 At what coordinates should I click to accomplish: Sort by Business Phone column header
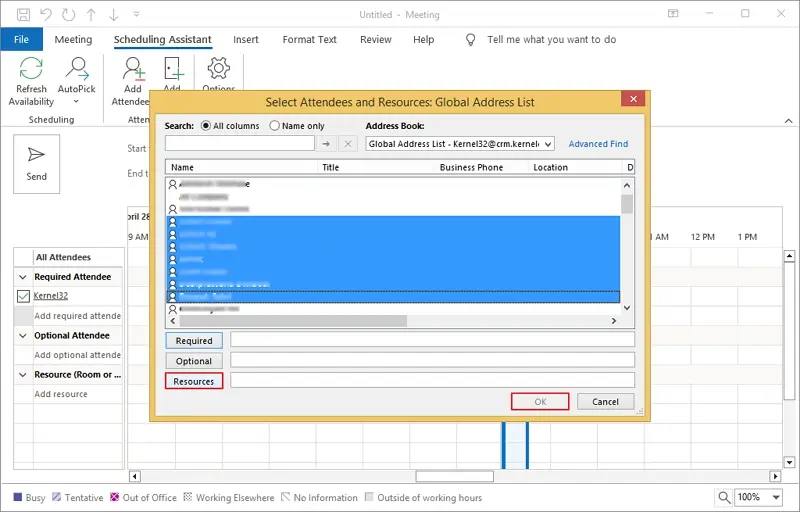pyautogui.click(x=482, y=167)
